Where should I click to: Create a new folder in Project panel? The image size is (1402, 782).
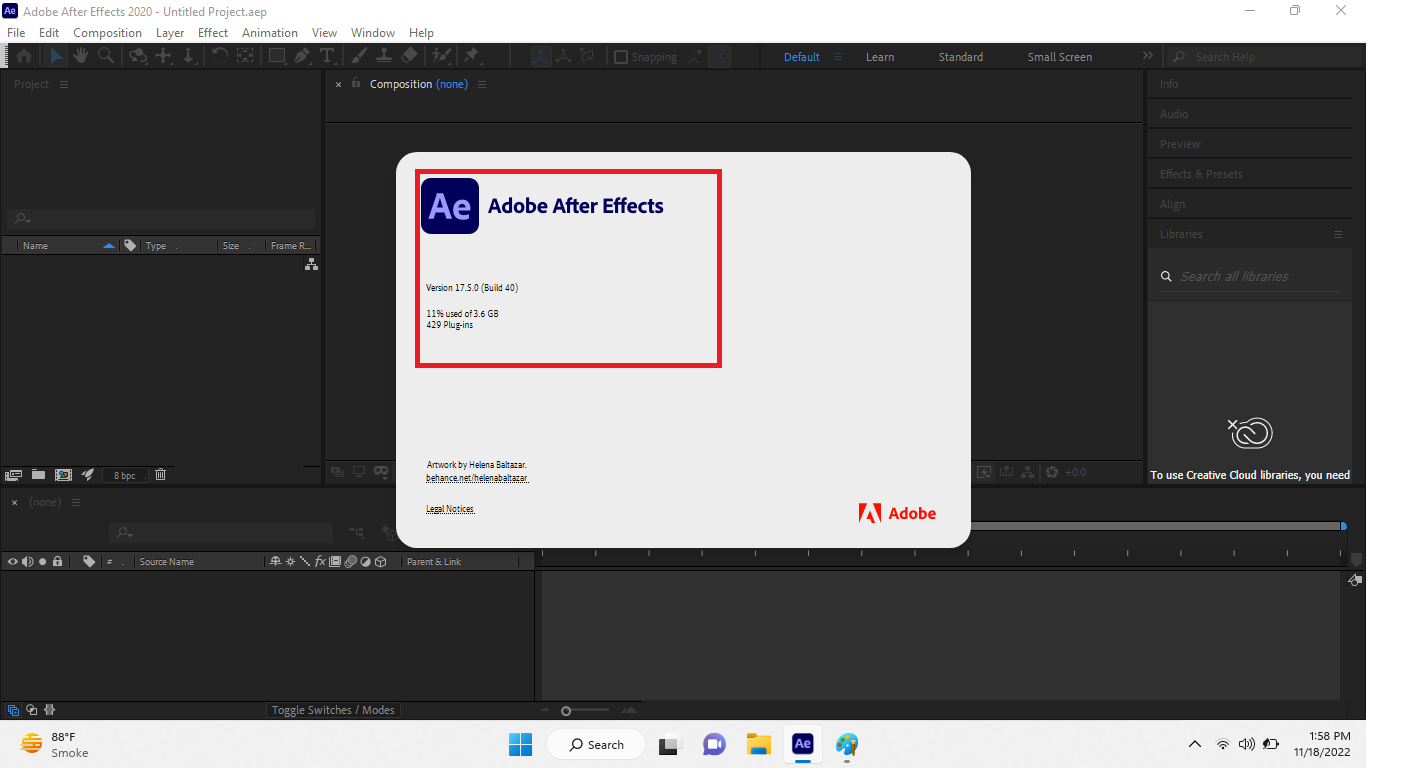38,475
